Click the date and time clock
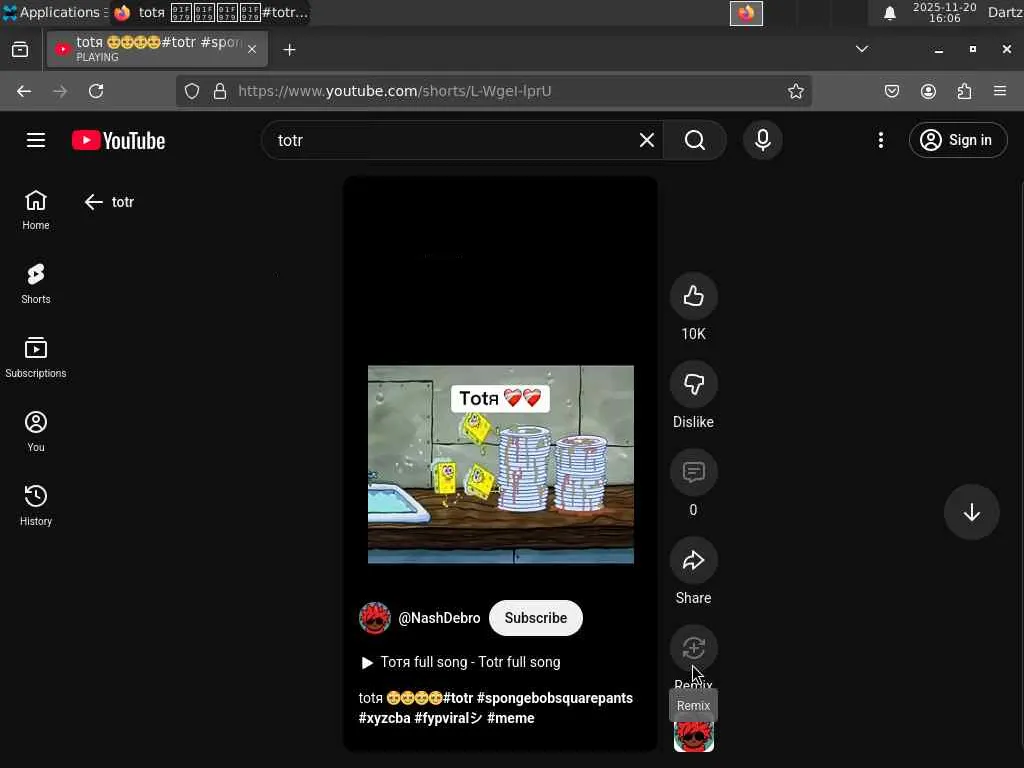Viewport: 1024px width, 768px height. click(x=944, y=12)
